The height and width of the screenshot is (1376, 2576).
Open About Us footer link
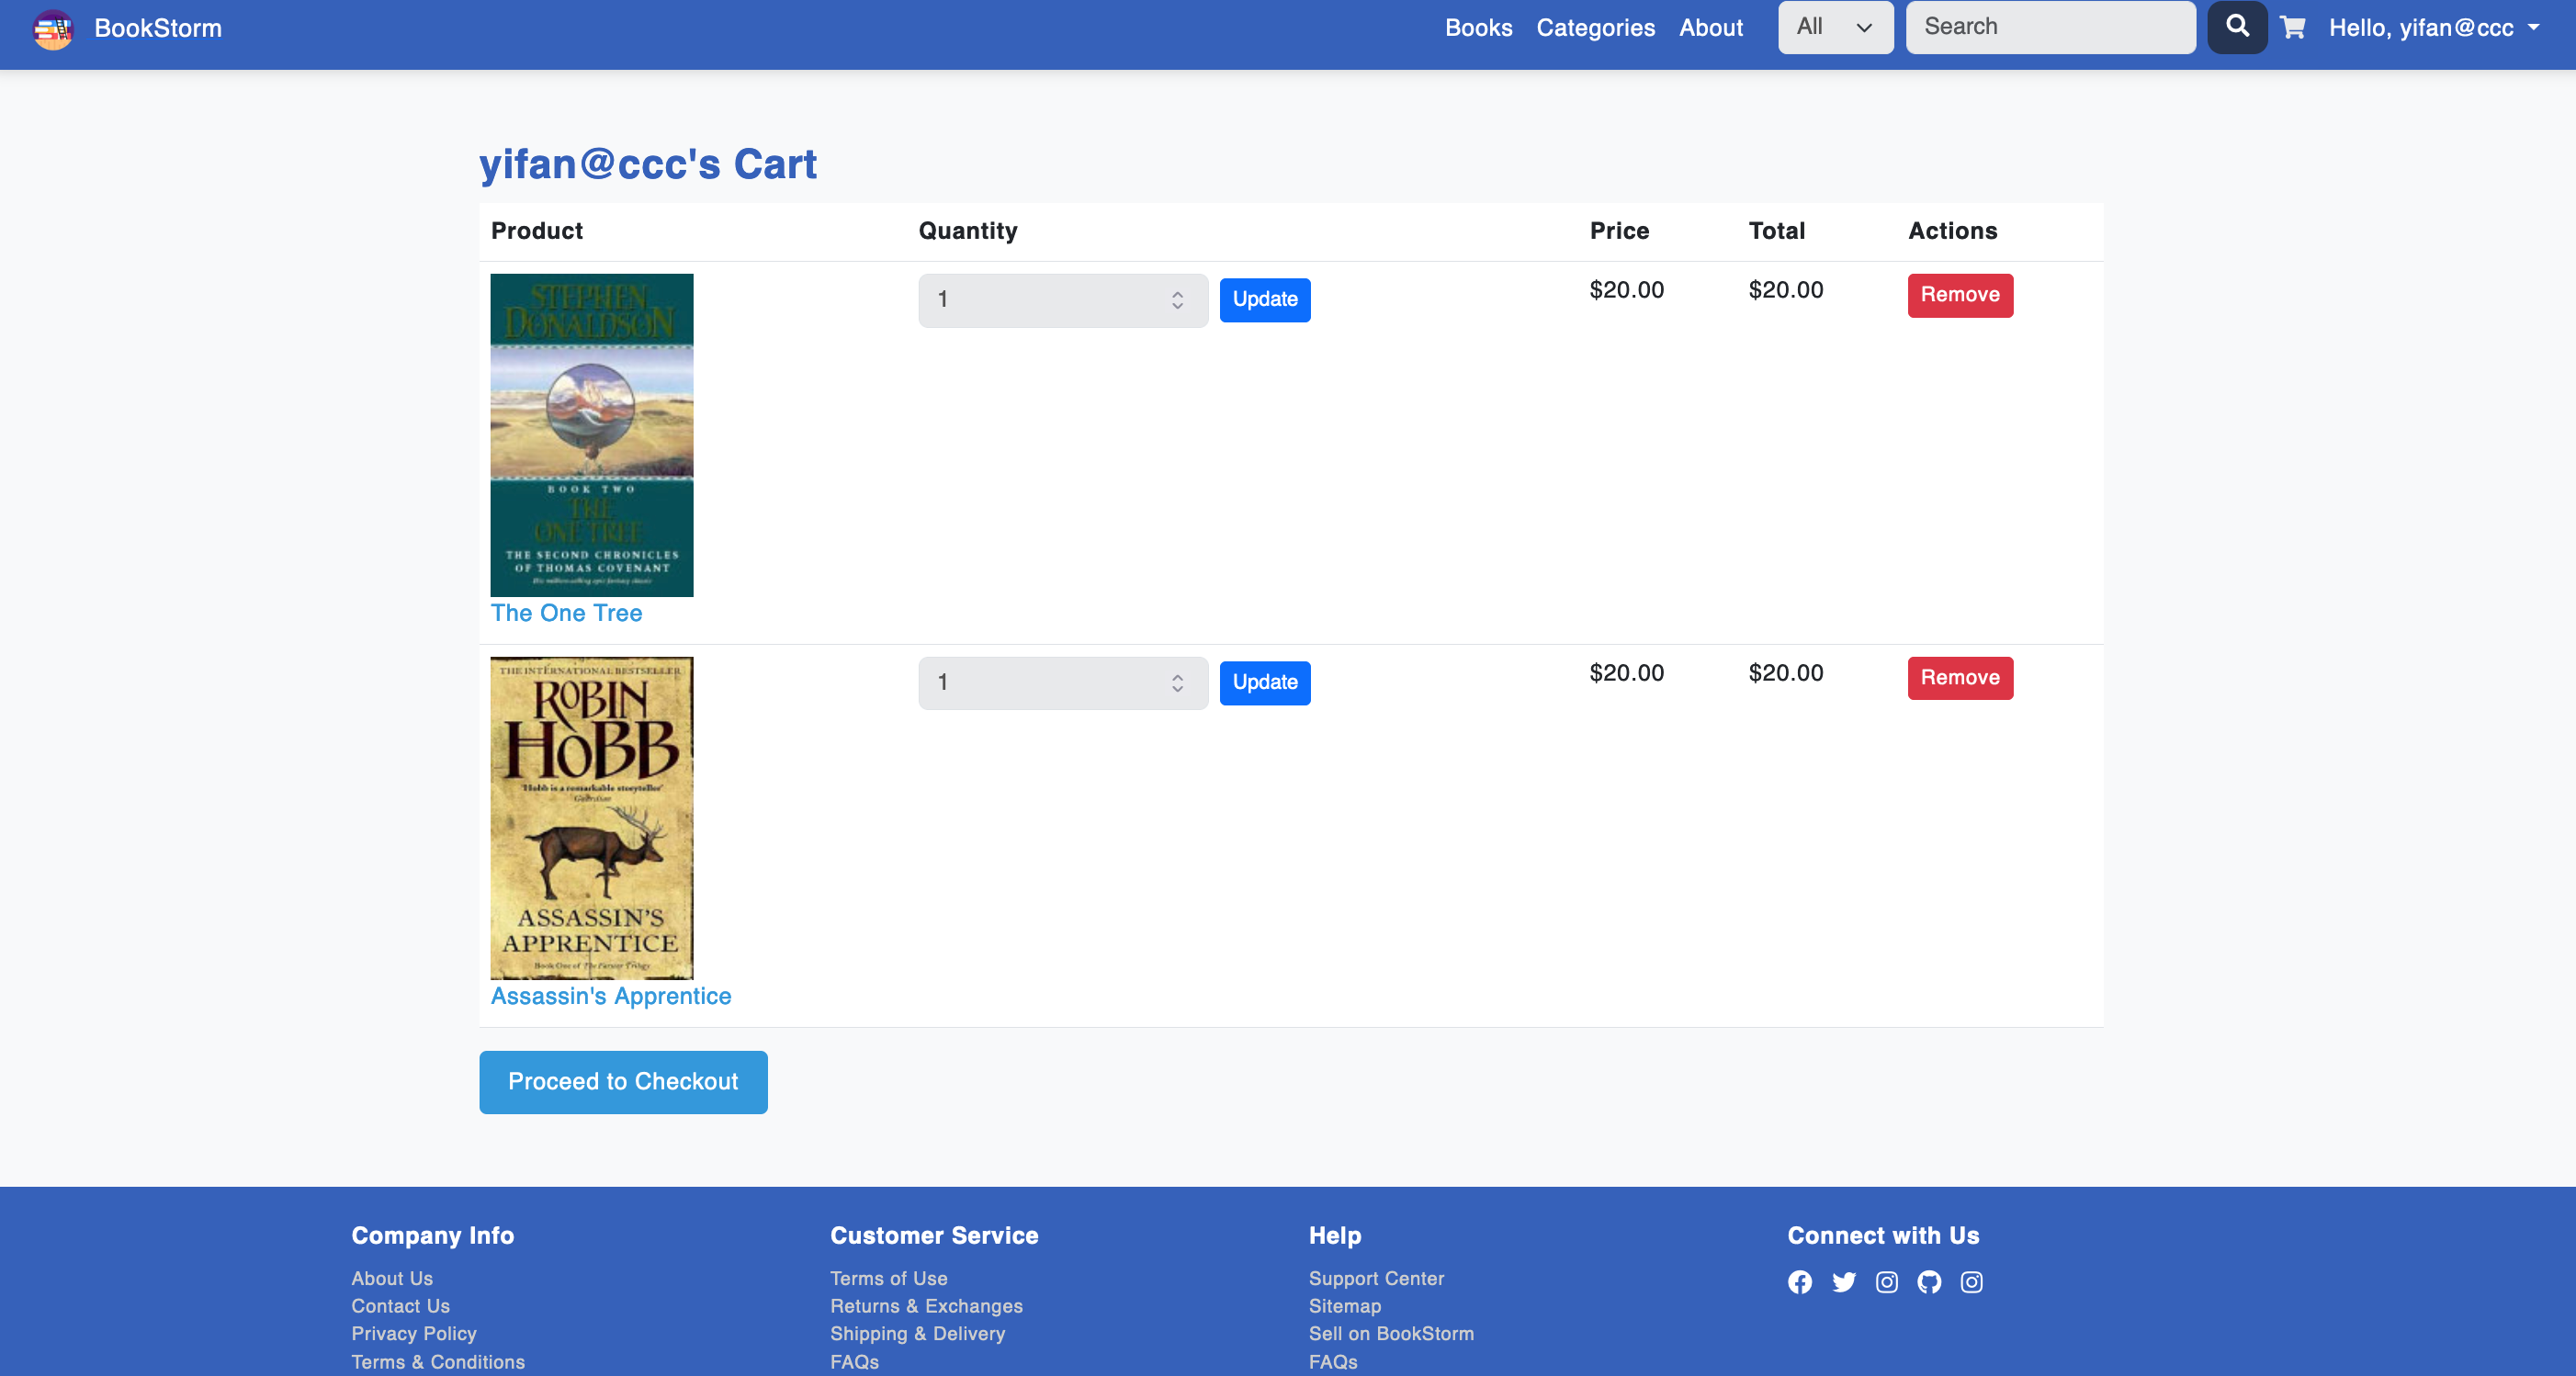click(392, 1278)
